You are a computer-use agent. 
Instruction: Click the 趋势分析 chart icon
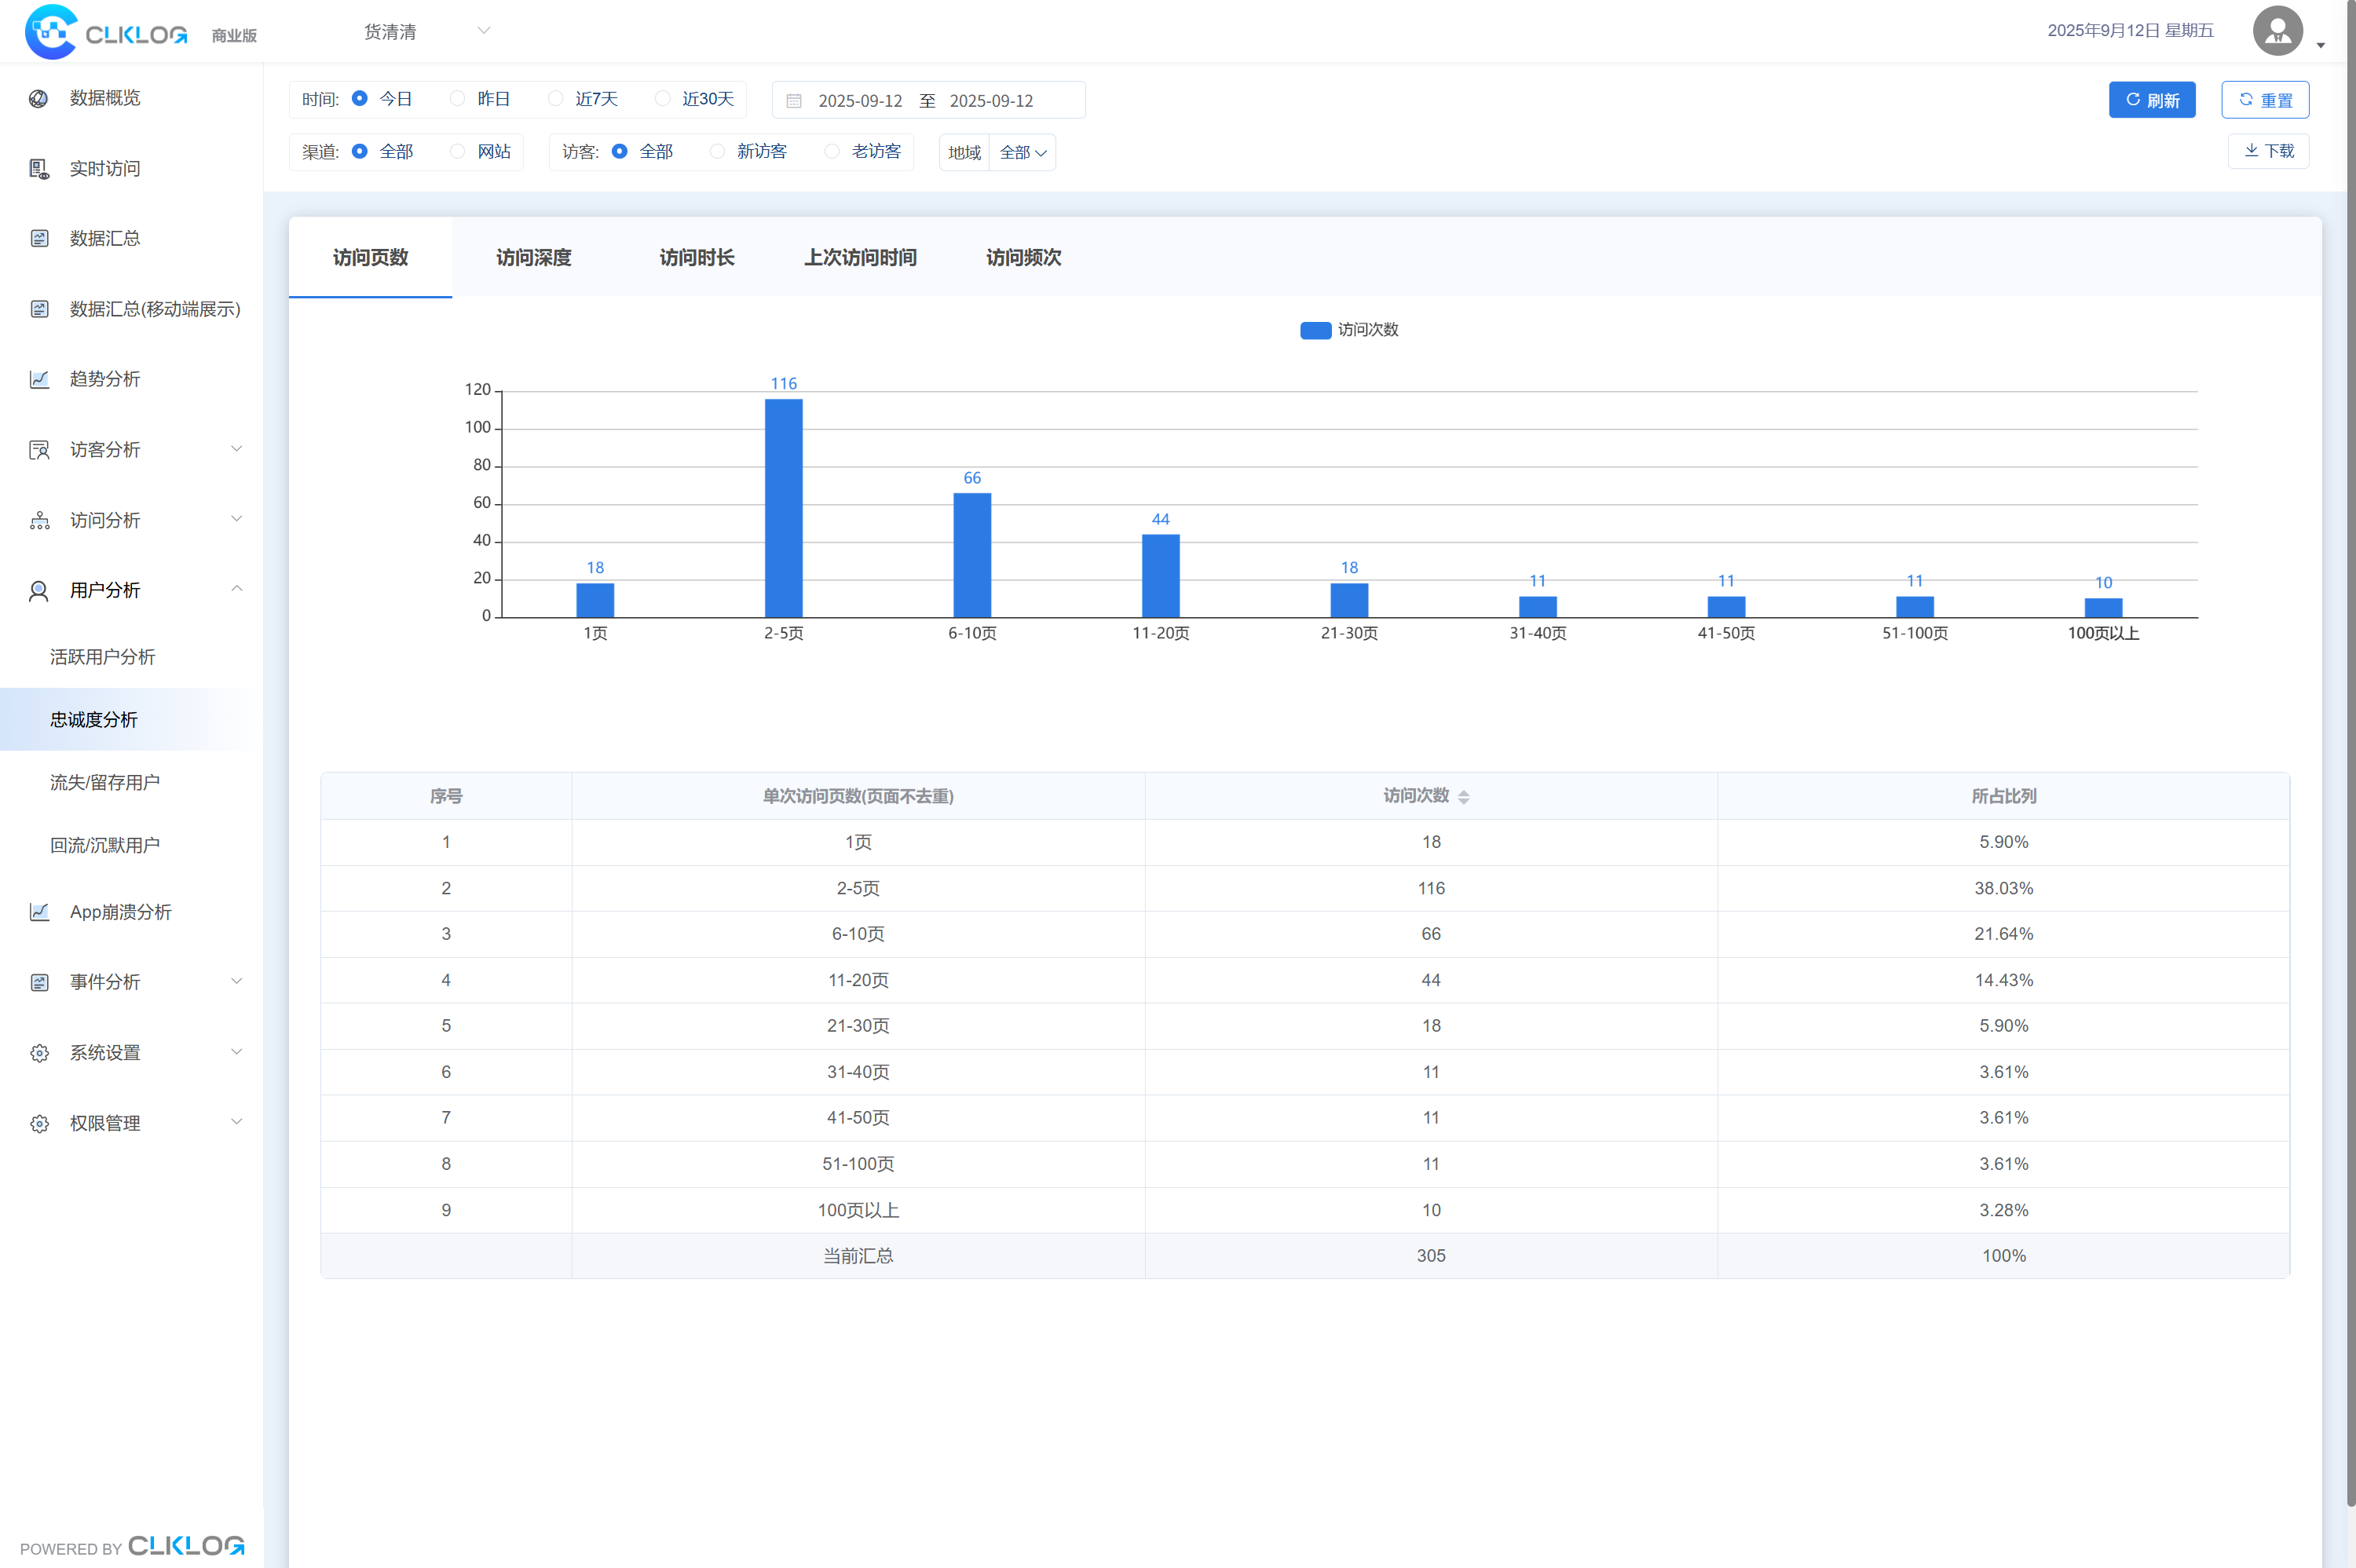click(x=39, y=379)
